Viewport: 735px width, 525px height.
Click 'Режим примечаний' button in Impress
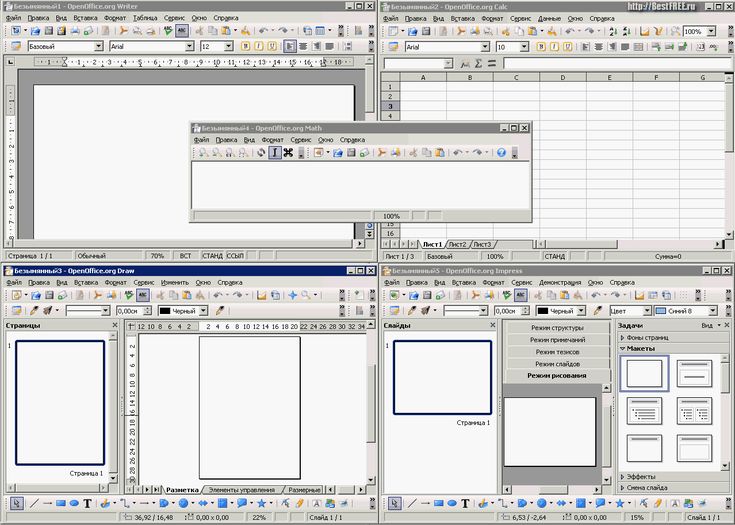click(557, 339)
